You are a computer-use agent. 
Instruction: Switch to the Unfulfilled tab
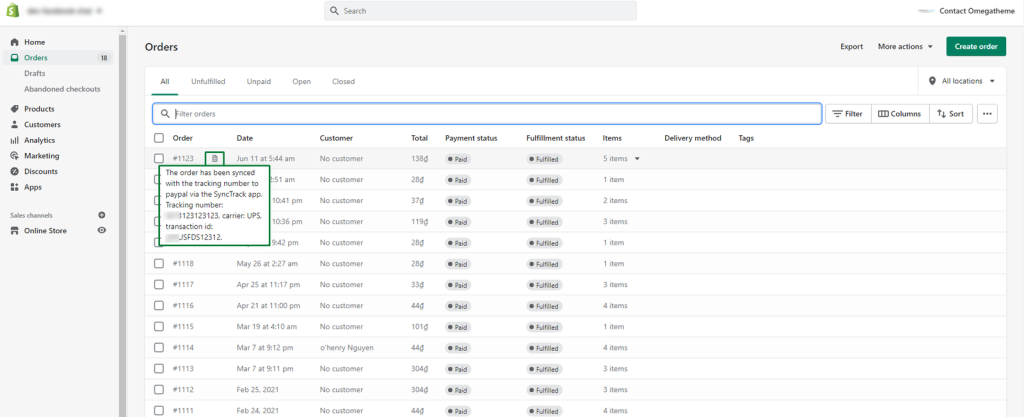click(208, 81)
